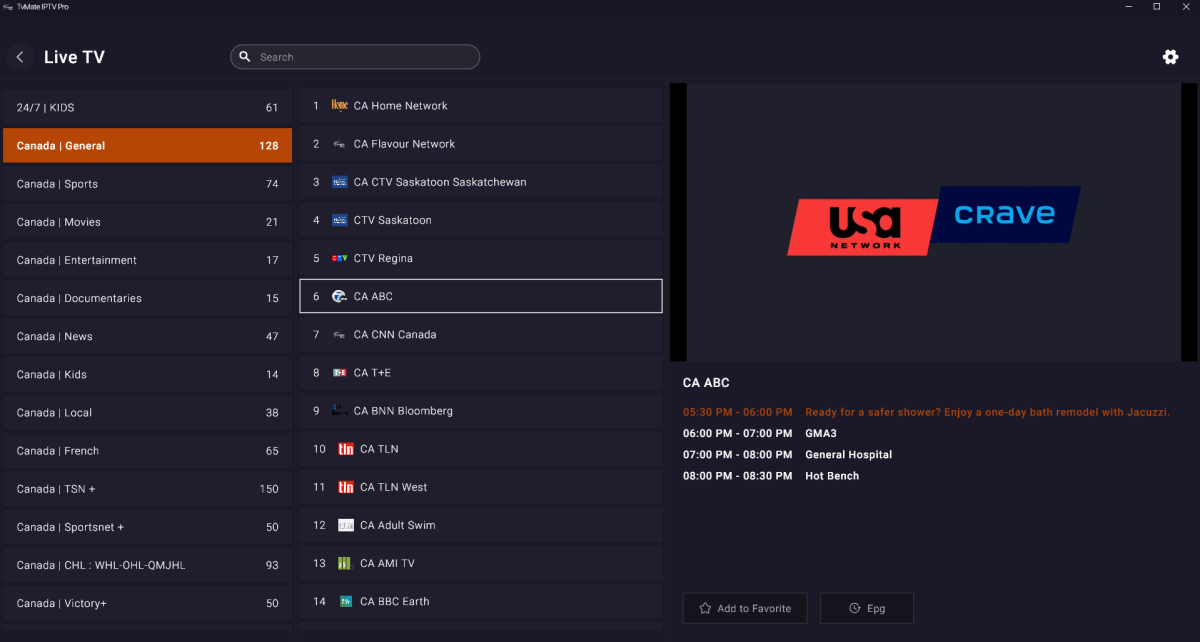Click the search magnifier icon
This screenshot has height=642, width=1200.
pyautogui.click(x=245, y=57)
